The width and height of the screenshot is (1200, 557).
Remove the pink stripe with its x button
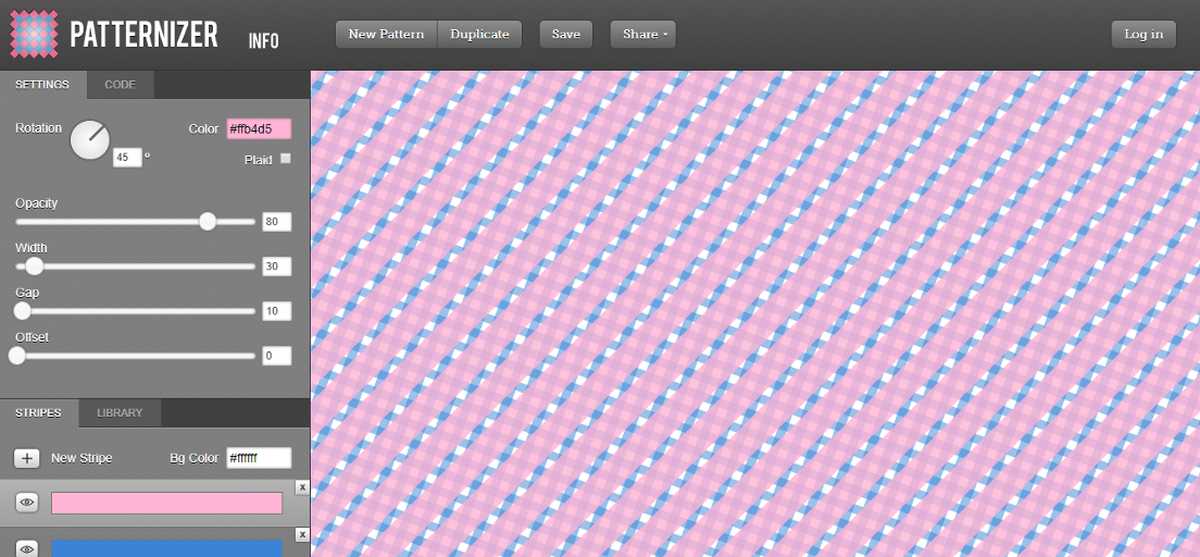point(302,486)
